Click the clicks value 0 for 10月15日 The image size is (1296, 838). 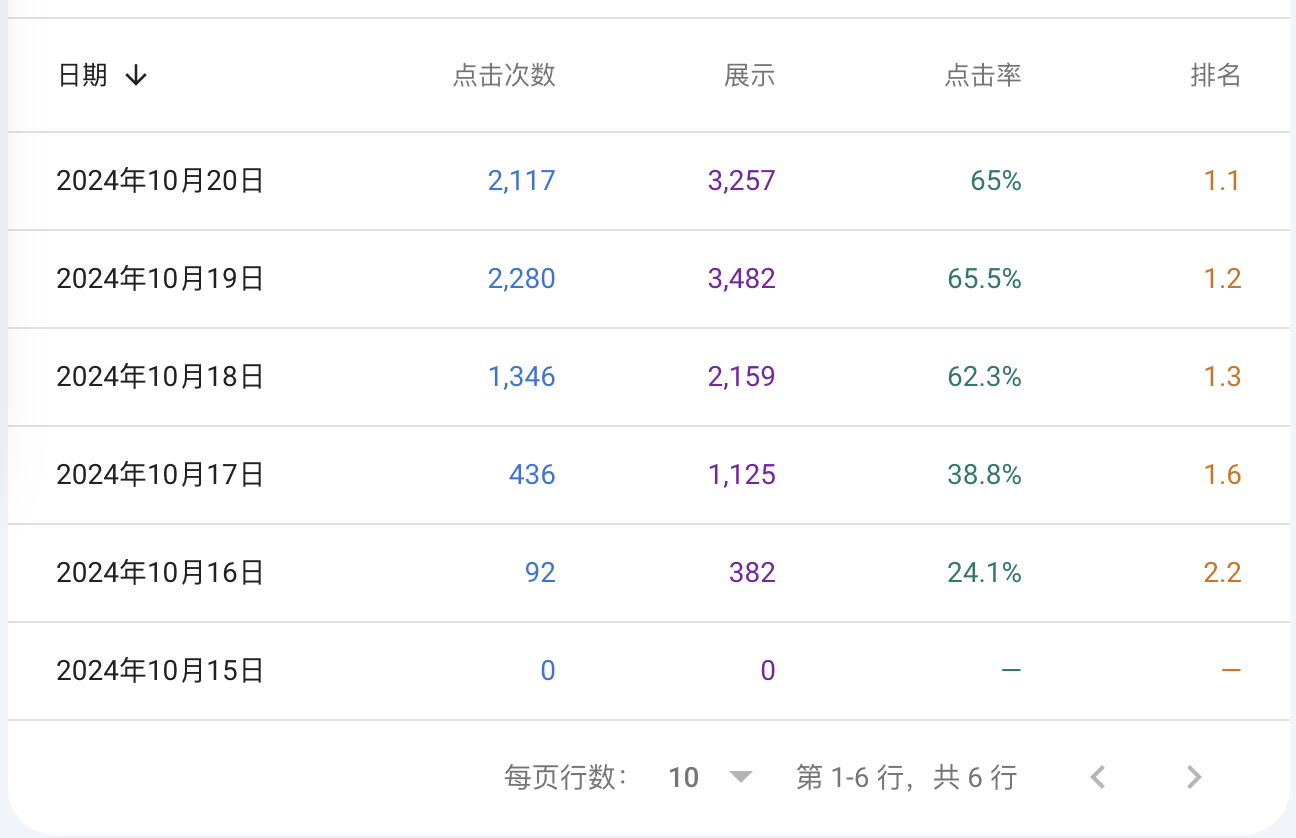tap(548, 671)
